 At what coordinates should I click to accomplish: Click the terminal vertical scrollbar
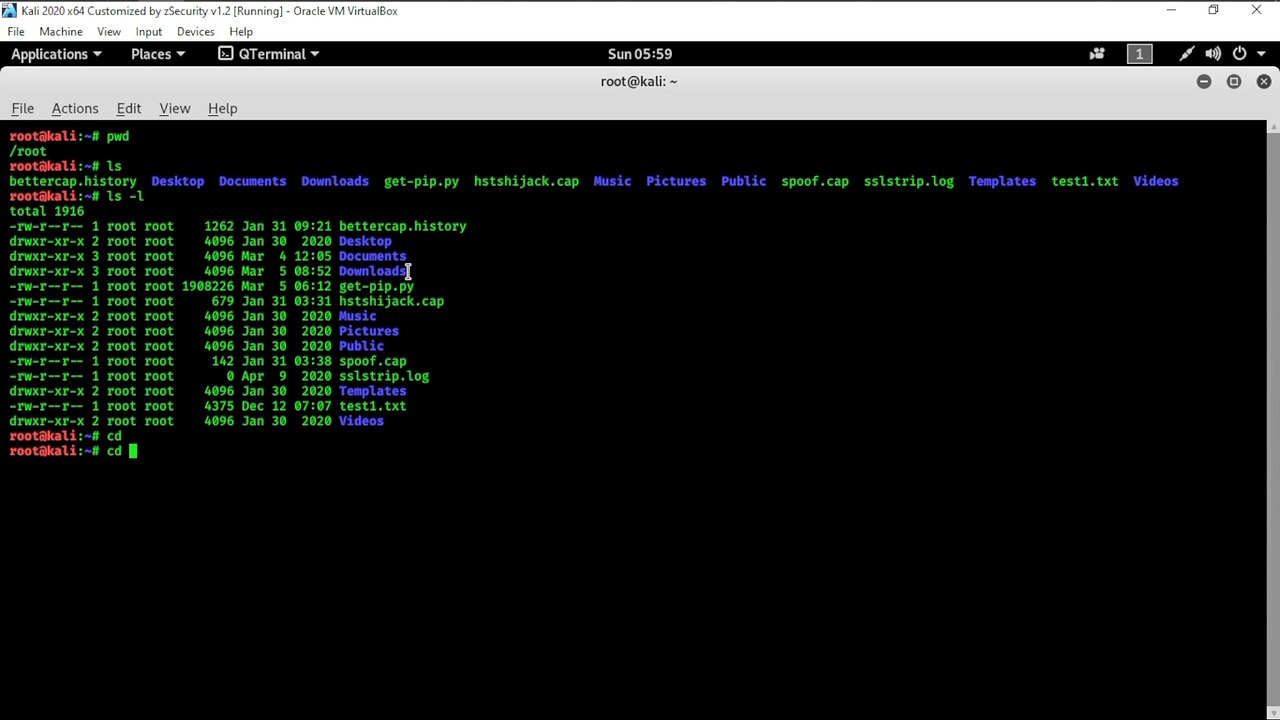[x=1273, y=420]
